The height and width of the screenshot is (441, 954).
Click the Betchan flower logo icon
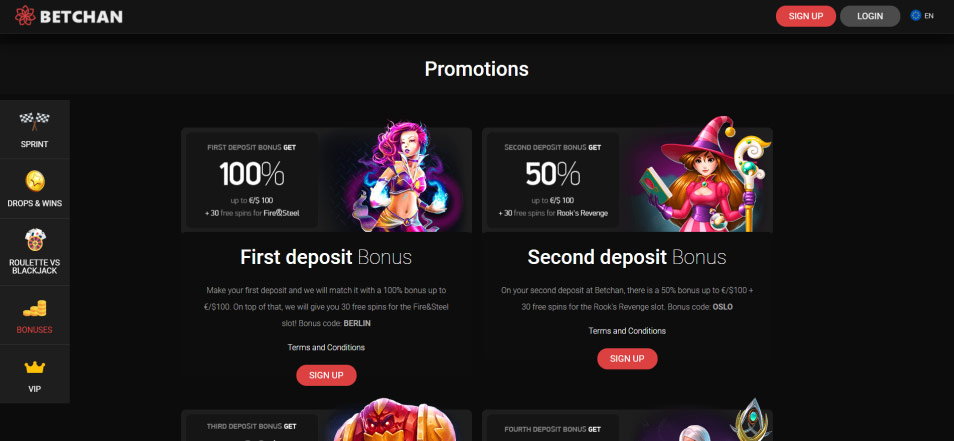25,16
